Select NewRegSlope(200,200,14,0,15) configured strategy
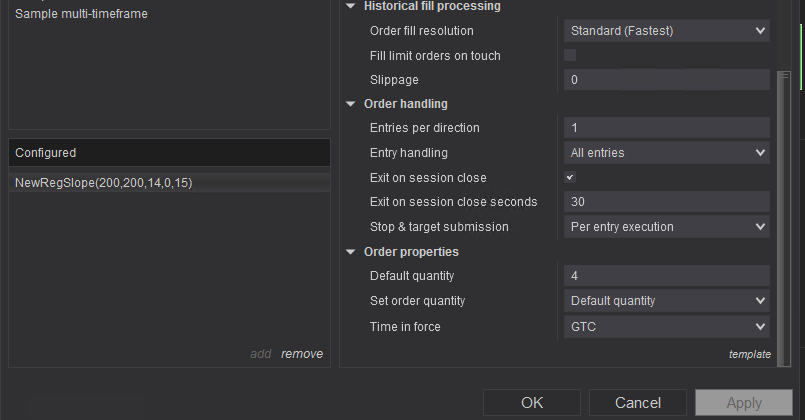 point(103,183)
